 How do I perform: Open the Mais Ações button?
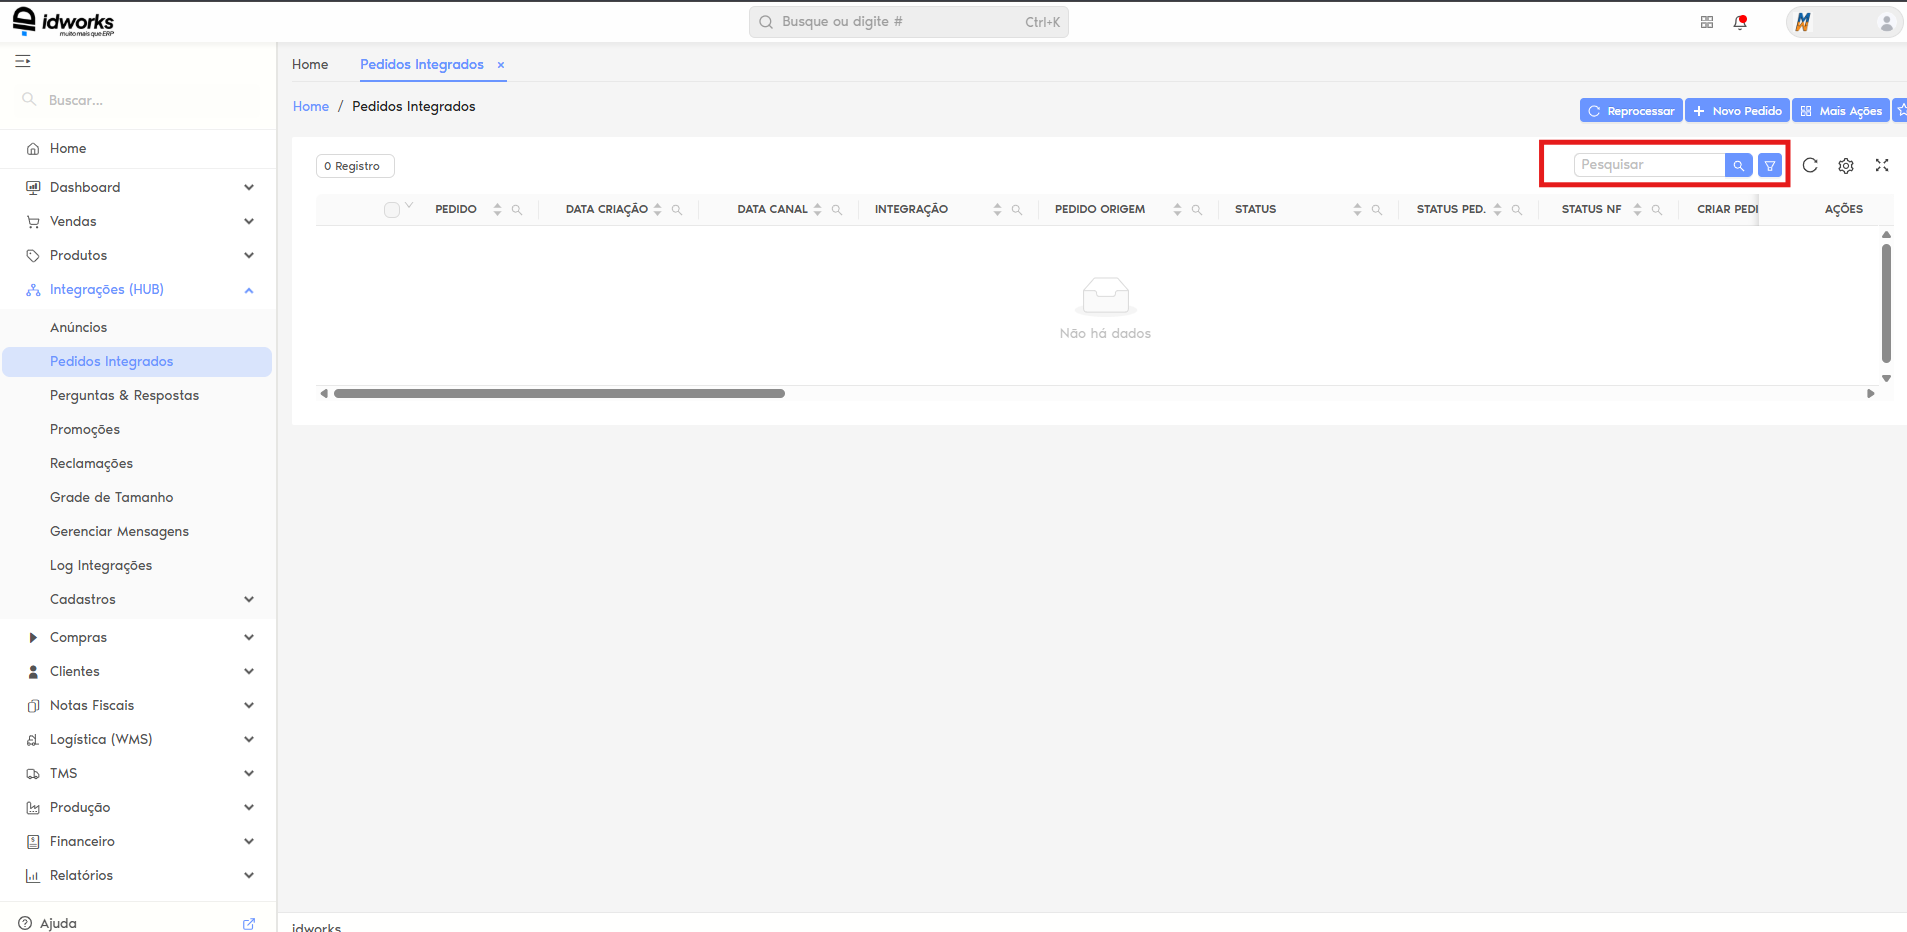click(x=1841, y=110)
